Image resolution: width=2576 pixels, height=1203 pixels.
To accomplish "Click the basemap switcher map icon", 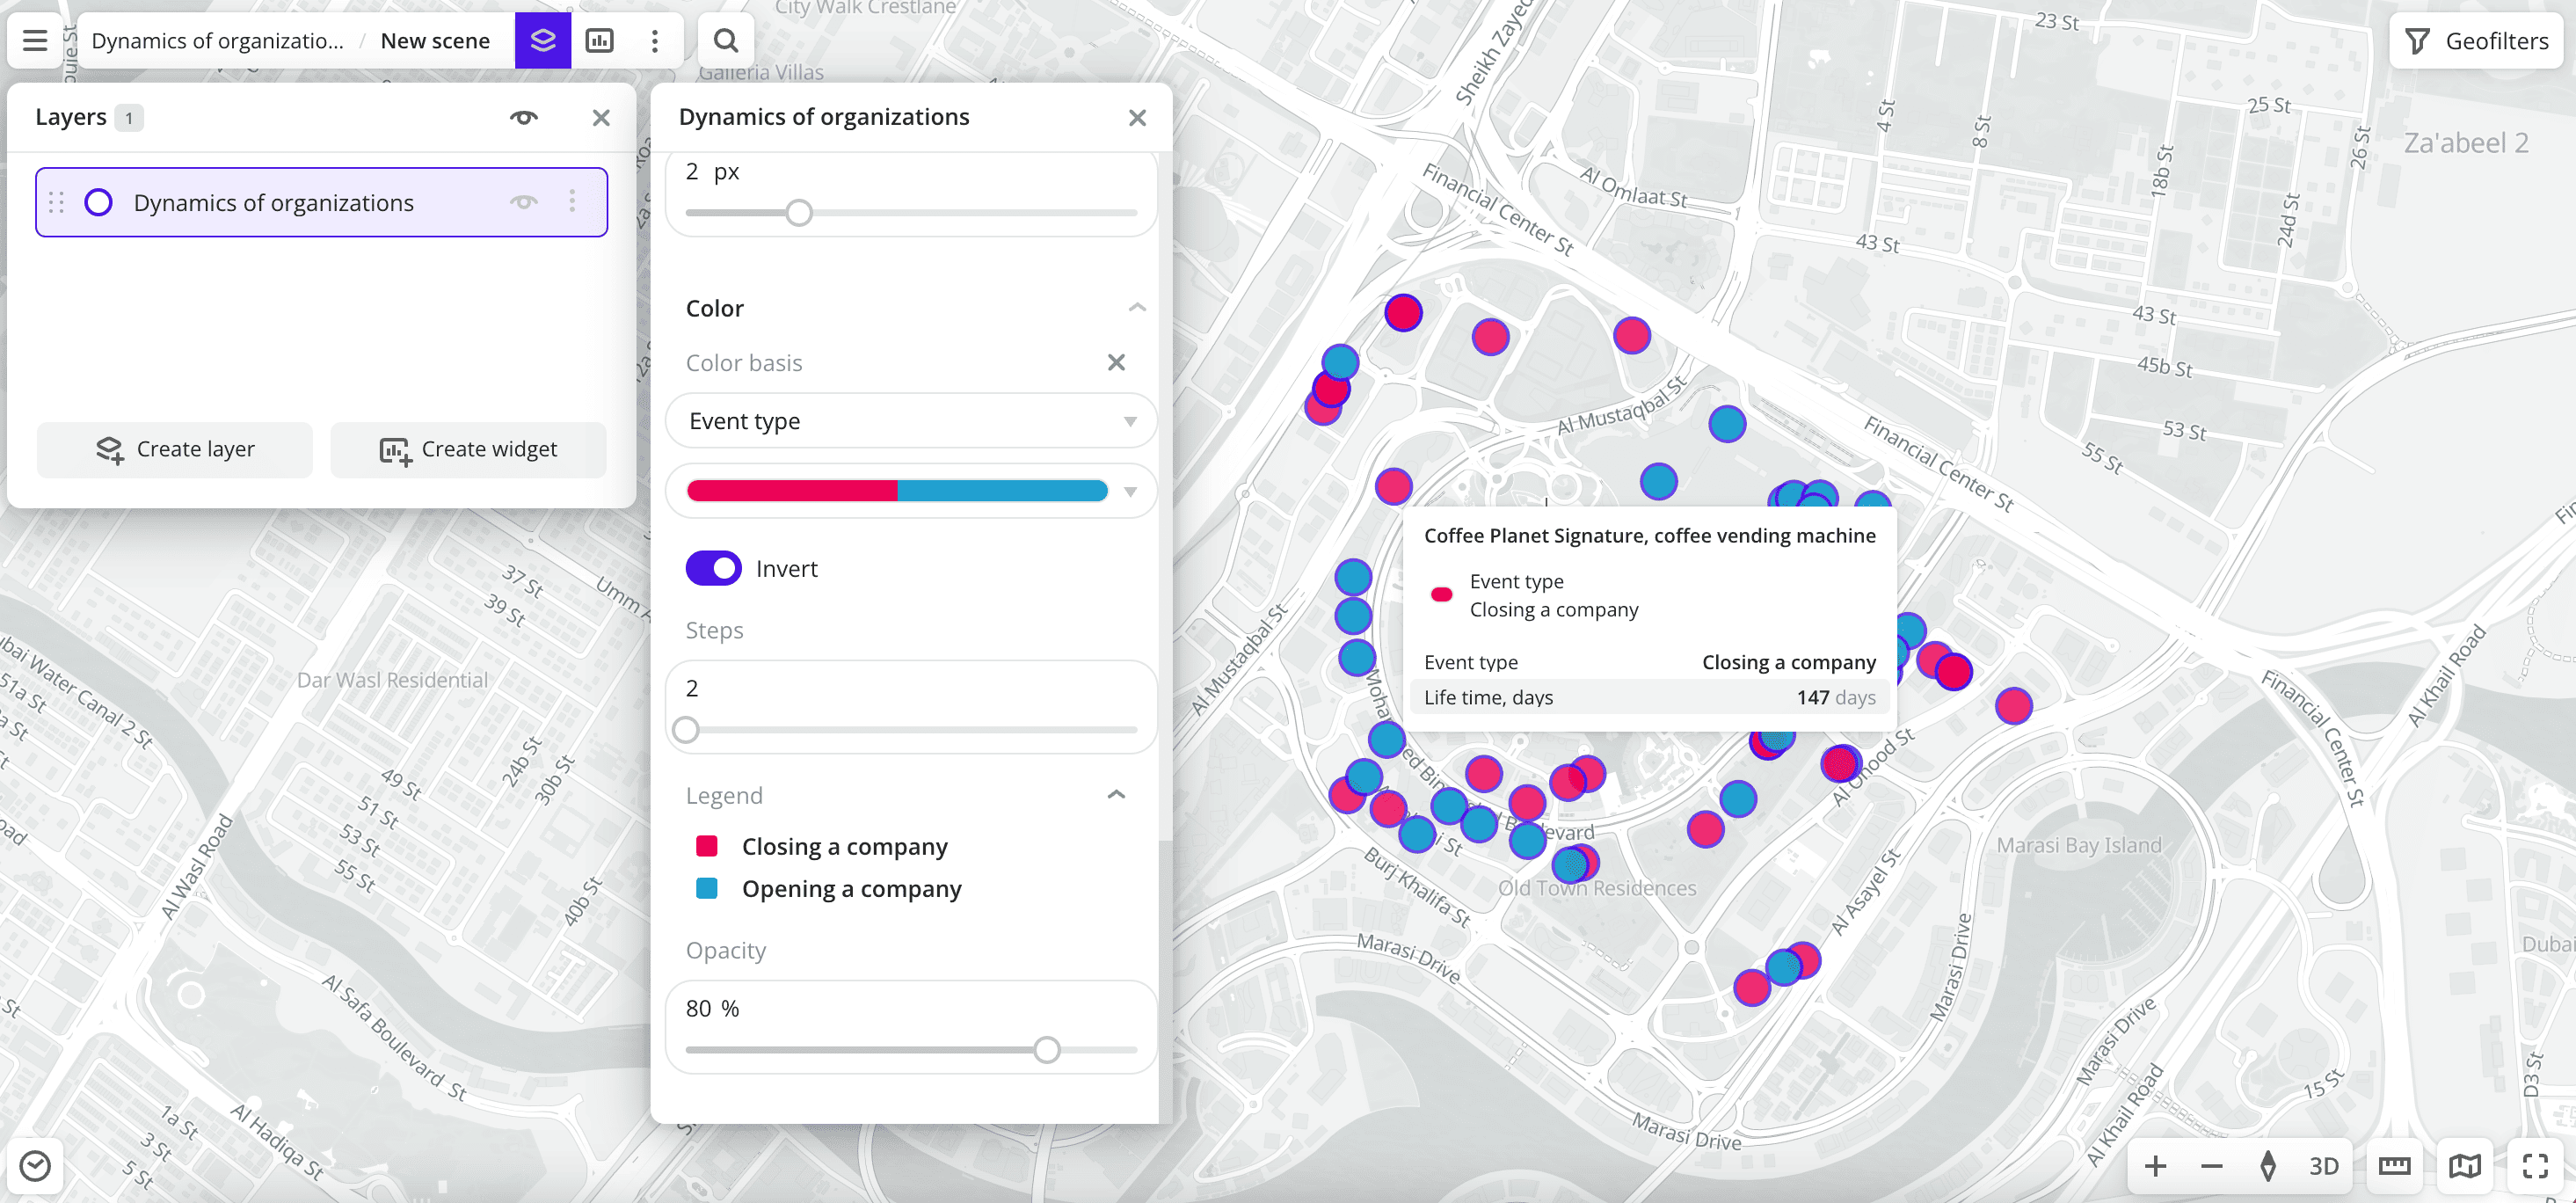I will coord(2465,1164).
